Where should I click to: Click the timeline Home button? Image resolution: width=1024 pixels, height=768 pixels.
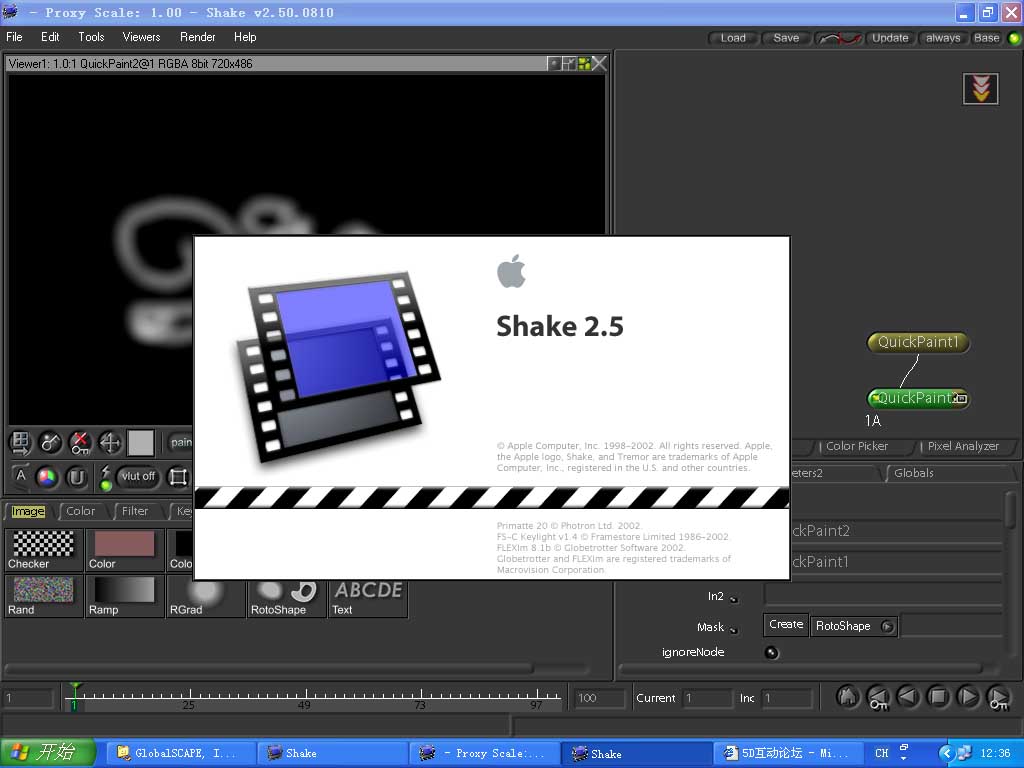pos(847,697)
